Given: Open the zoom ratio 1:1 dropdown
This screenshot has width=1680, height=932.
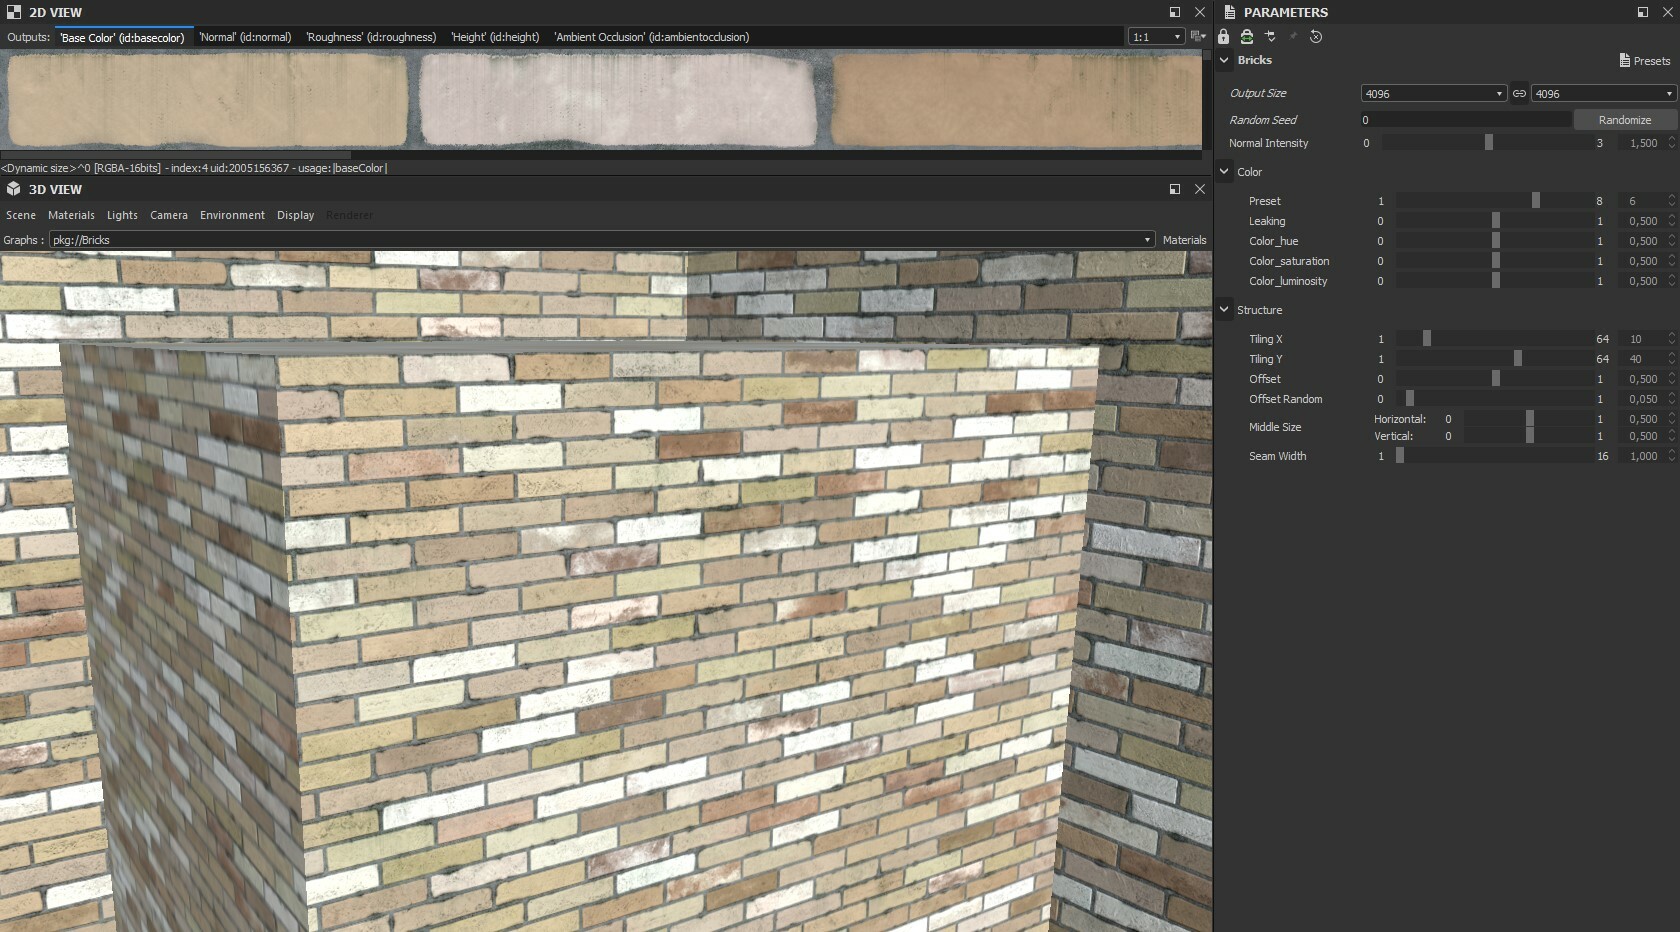Looking at the screenshot, I should pos(1153,36).
